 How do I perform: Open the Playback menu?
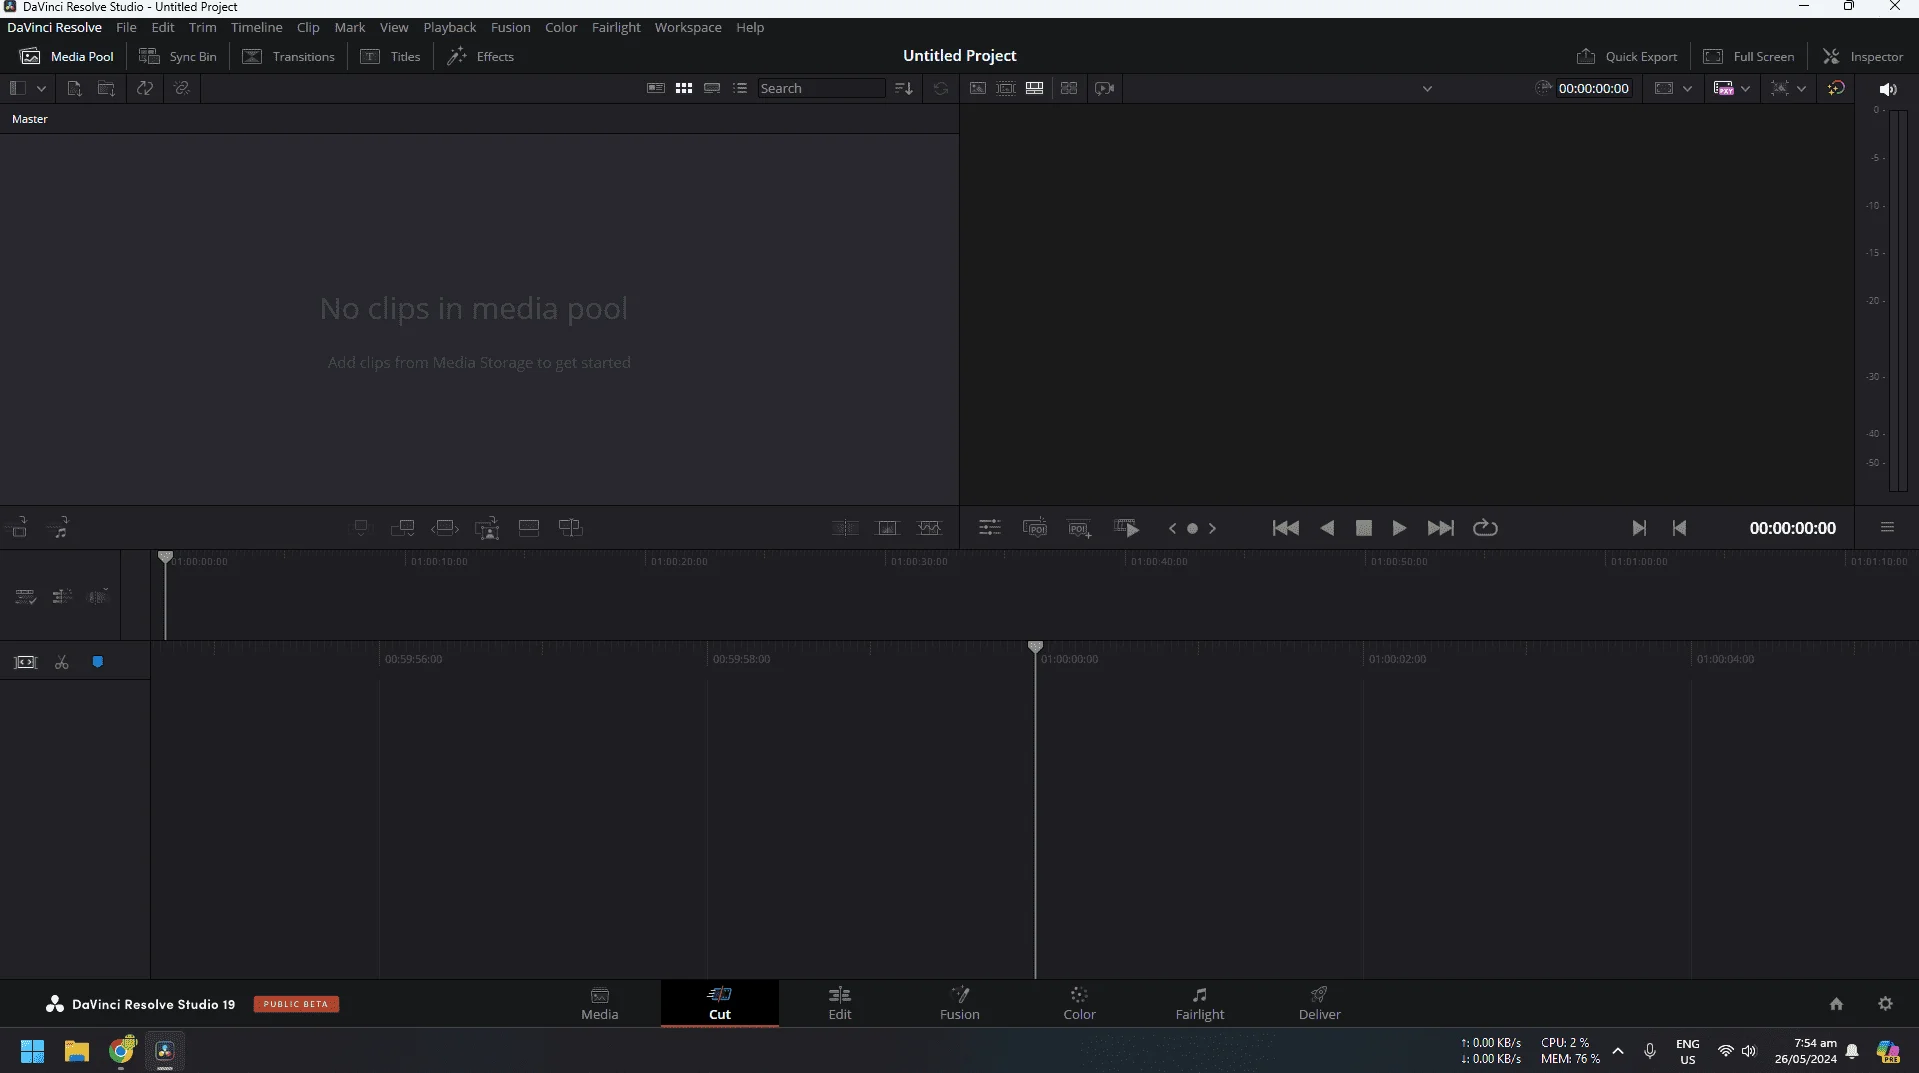coord(449,27)
